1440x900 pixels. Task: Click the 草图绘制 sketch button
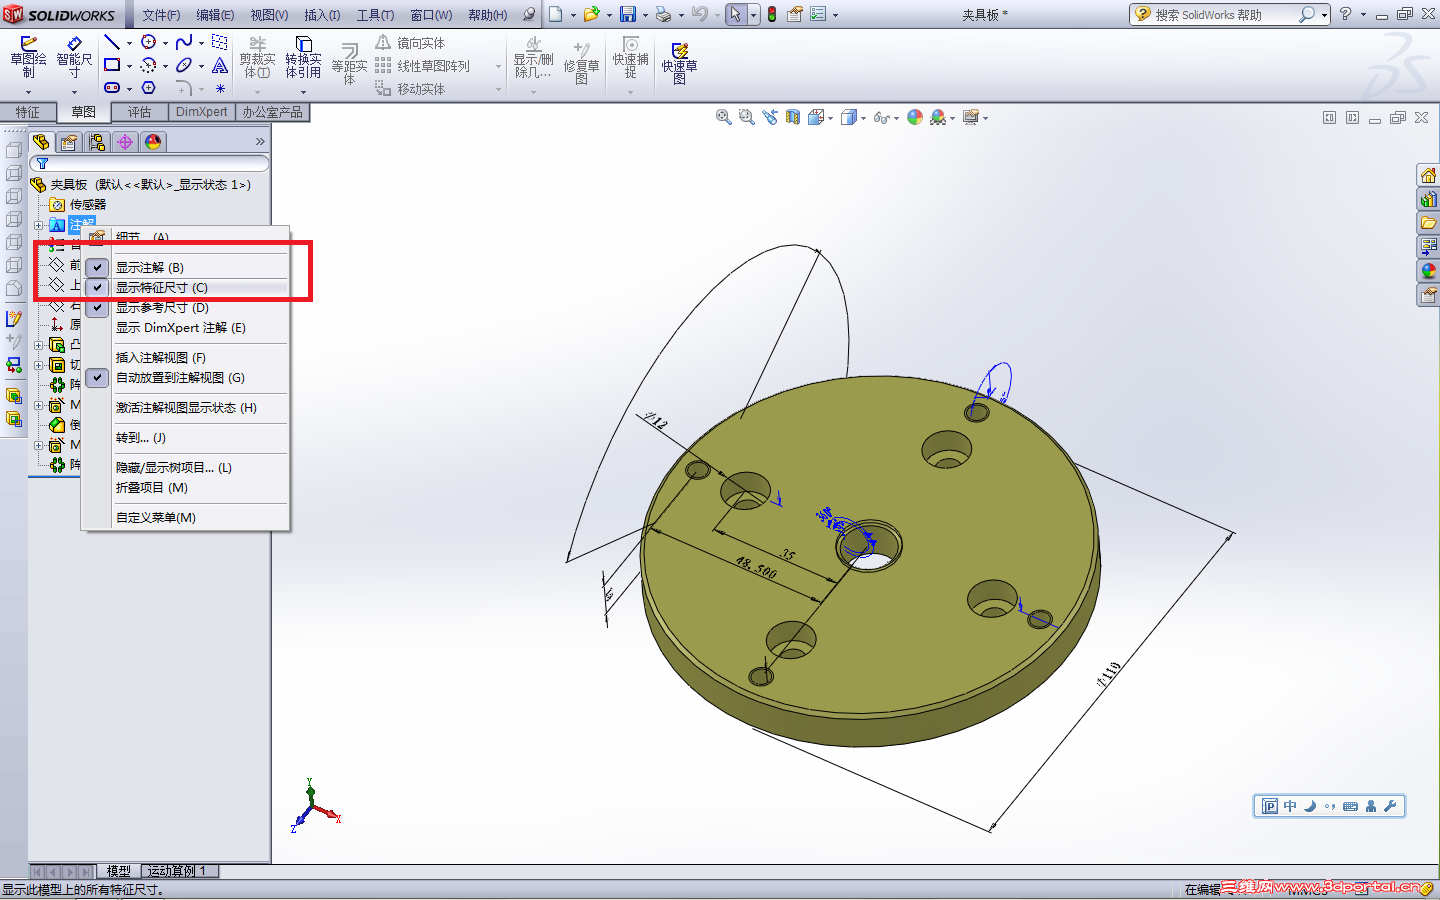coord(28,57)
